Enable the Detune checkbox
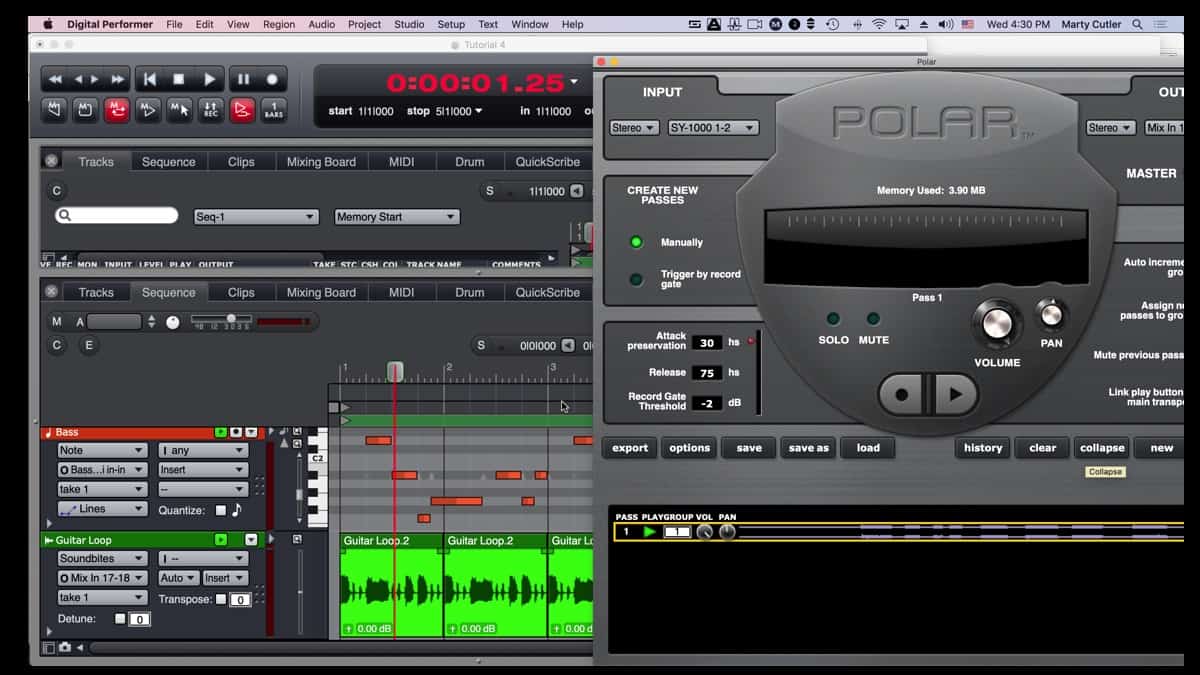The height and width of the screenshot is (675, 1200). pyautogui.click(x=121, y=619)
